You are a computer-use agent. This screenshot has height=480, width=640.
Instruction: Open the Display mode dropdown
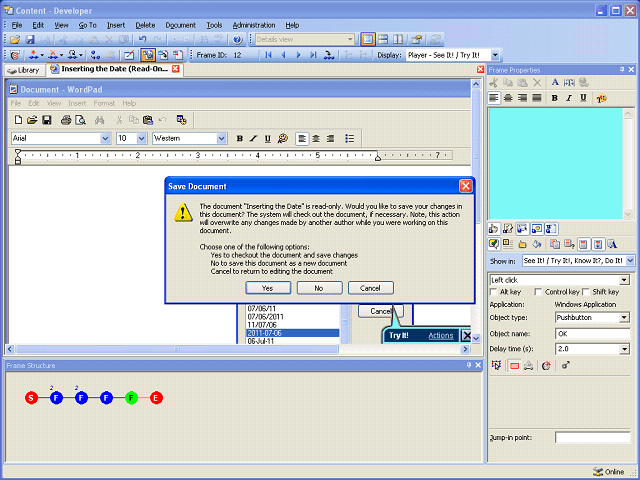click(495, 55)
